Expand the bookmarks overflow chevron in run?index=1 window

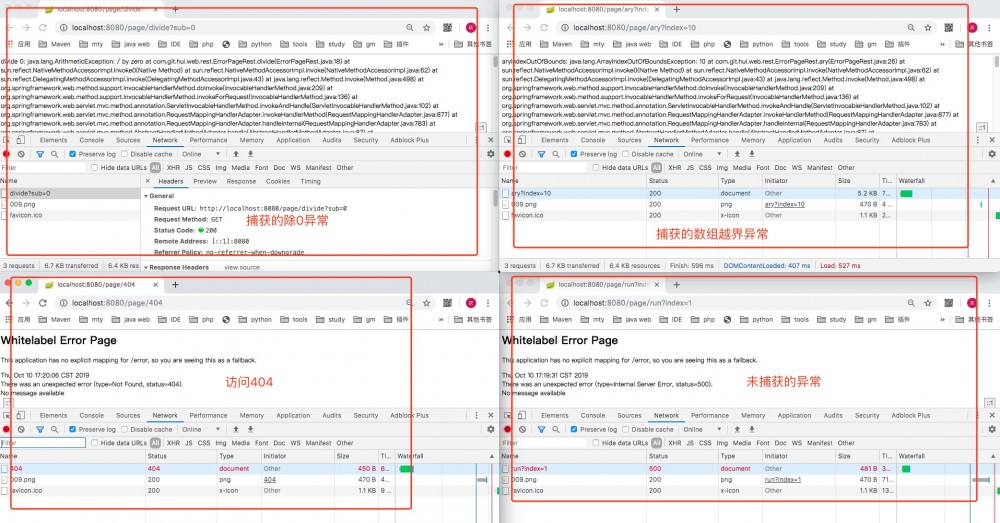pyautogui.click(x=942, y=320)
